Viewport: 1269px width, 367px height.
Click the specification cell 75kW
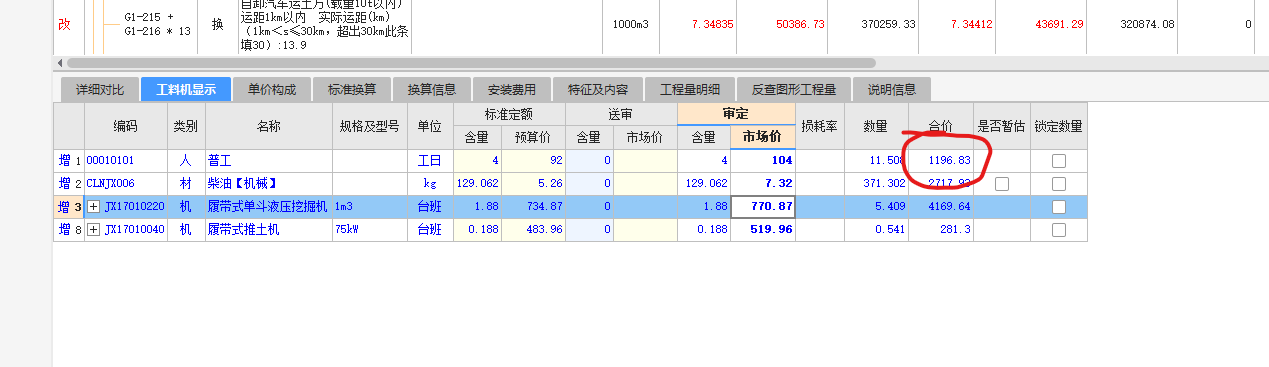pyautogui.click(x=369, y=229)
